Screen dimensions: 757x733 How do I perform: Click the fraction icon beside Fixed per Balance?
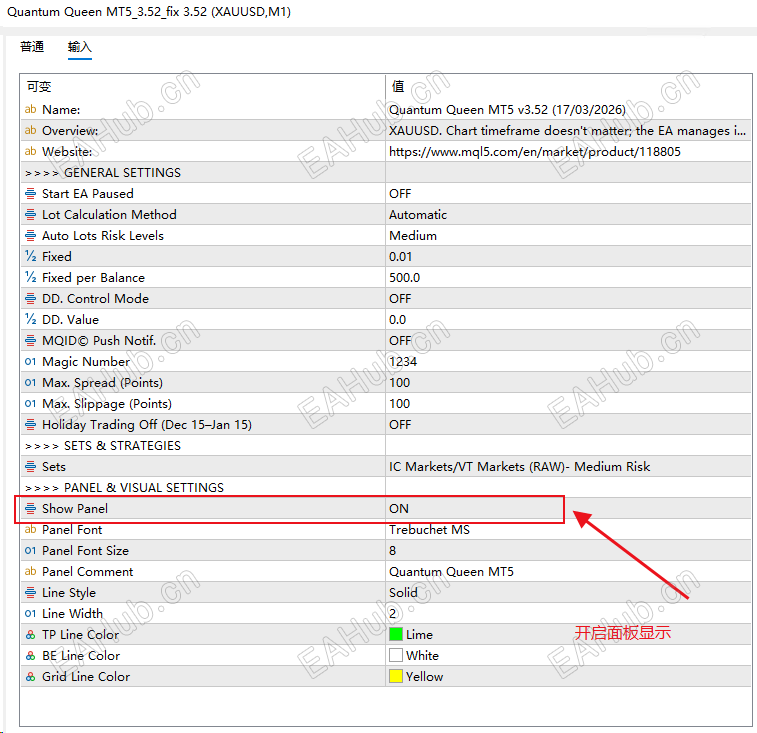click(30, 277)
